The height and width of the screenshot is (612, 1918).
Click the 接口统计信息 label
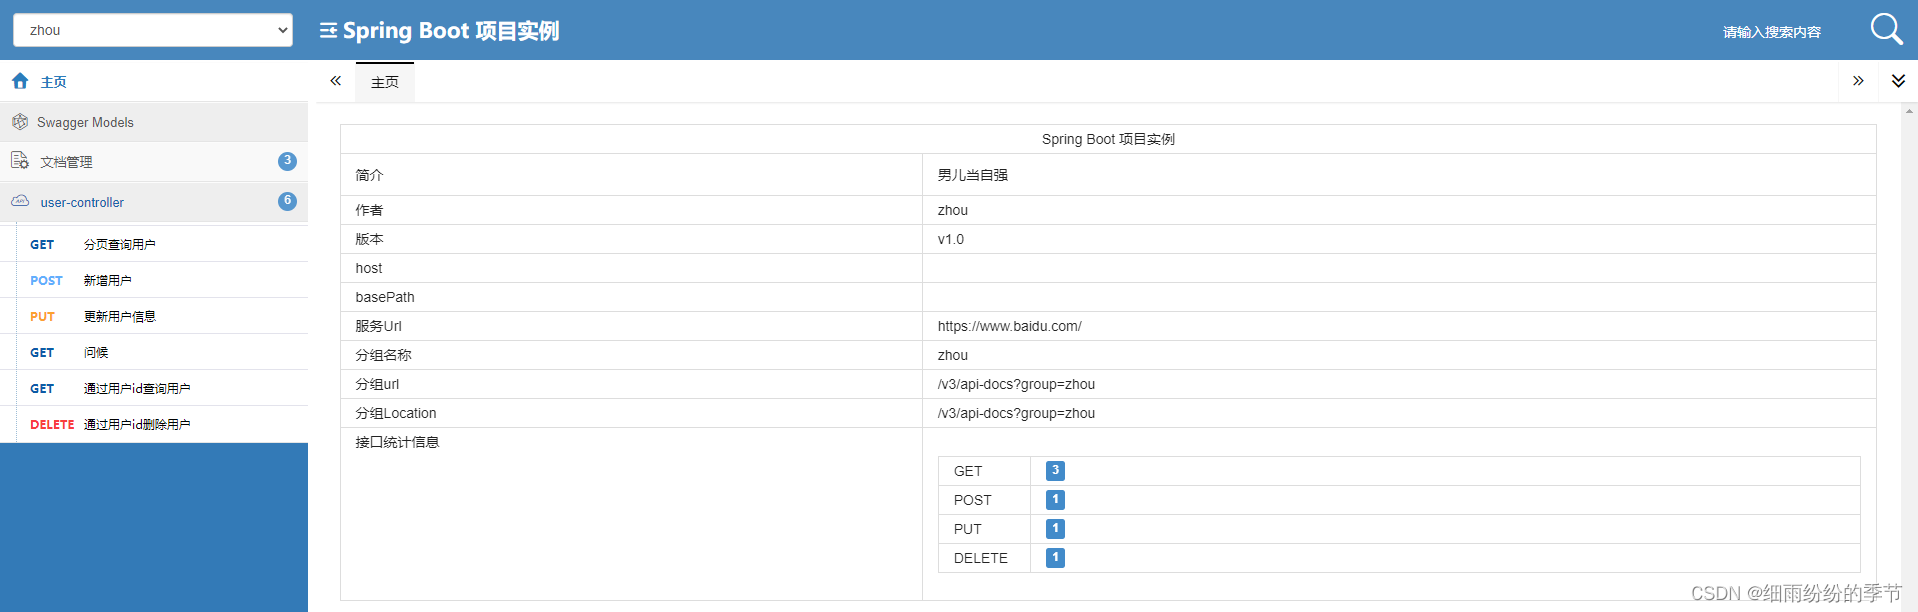pyautogui.click(x=397, y=442)
